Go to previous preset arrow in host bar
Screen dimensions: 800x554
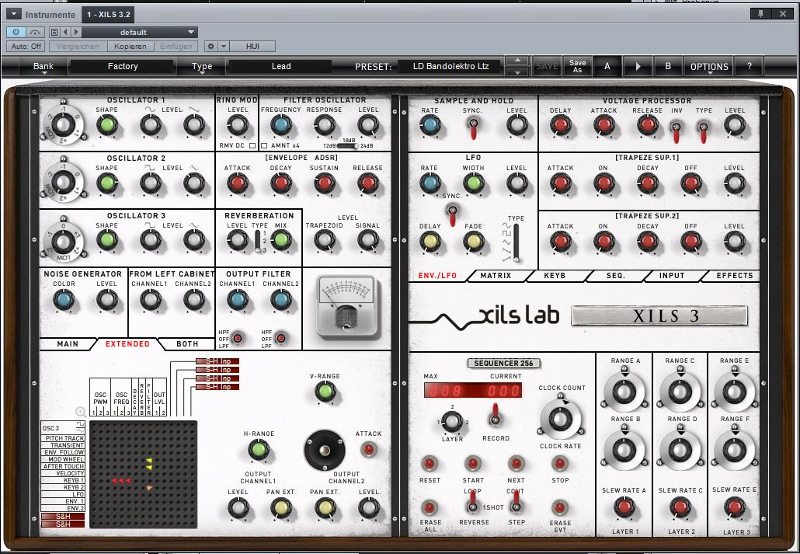65,32
